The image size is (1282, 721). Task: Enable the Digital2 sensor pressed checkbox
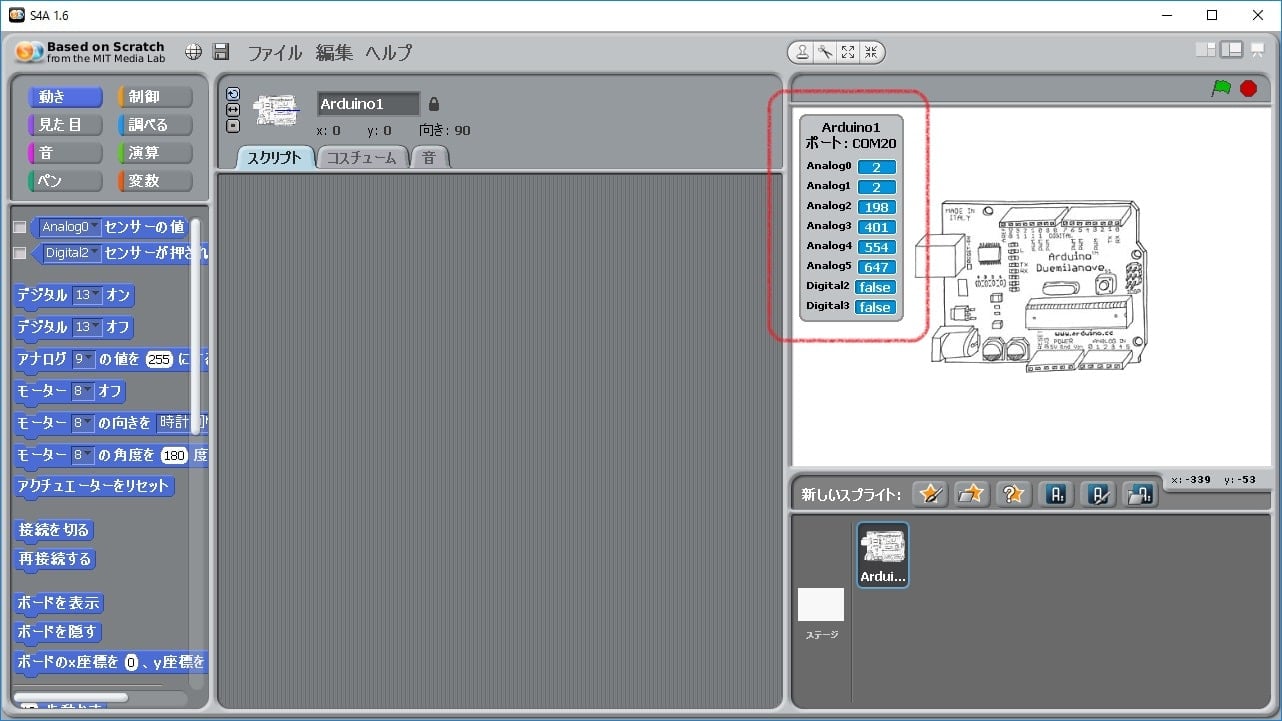pos(19,253)
